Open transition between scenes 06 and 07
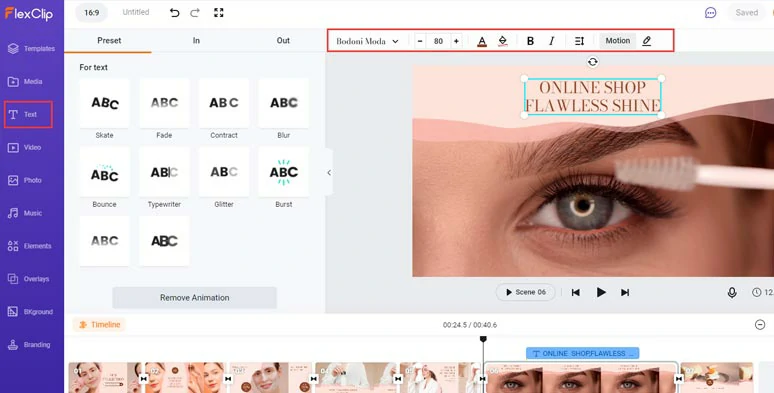Screen dimensions: 774x393 point(679,379)
